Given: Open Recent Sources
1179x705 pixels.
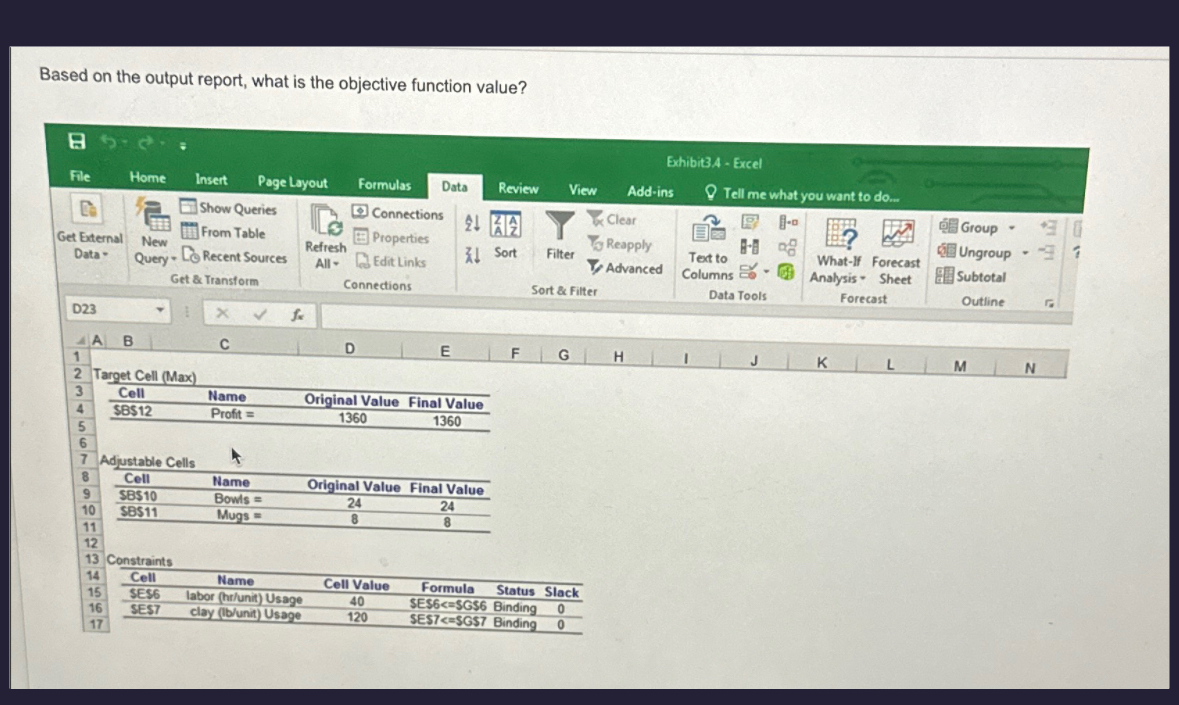Looking at the screenshot, I should click(x=235, y=256).
